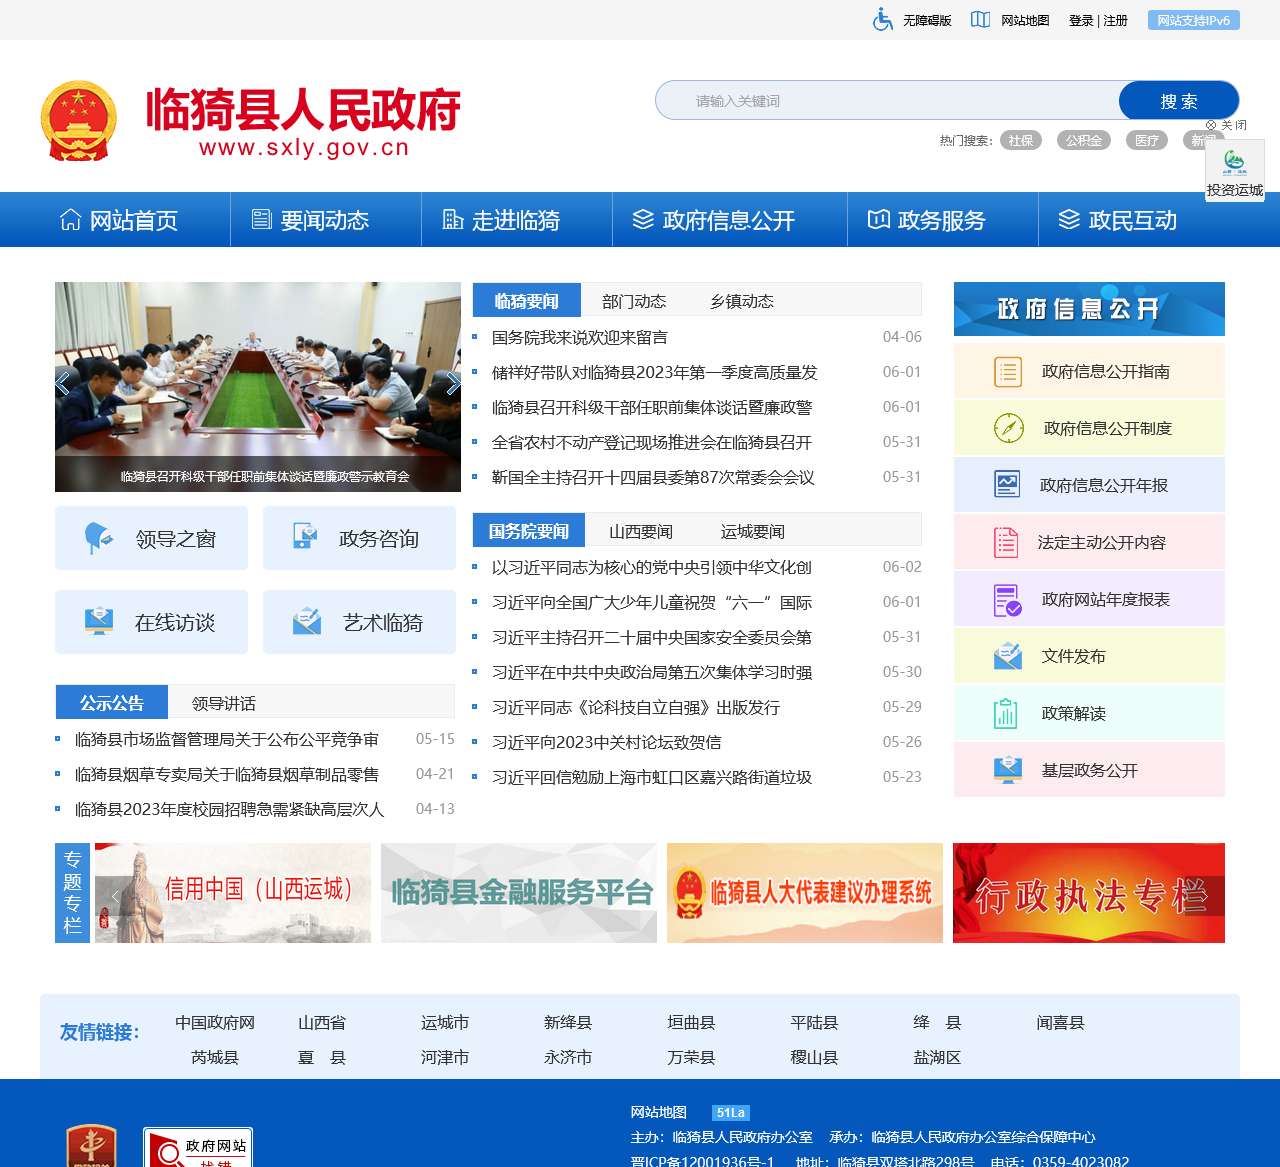Open the 艺术临猗 envelope icon
This screenshot has width=1280, height=1167.
[307, 622]
